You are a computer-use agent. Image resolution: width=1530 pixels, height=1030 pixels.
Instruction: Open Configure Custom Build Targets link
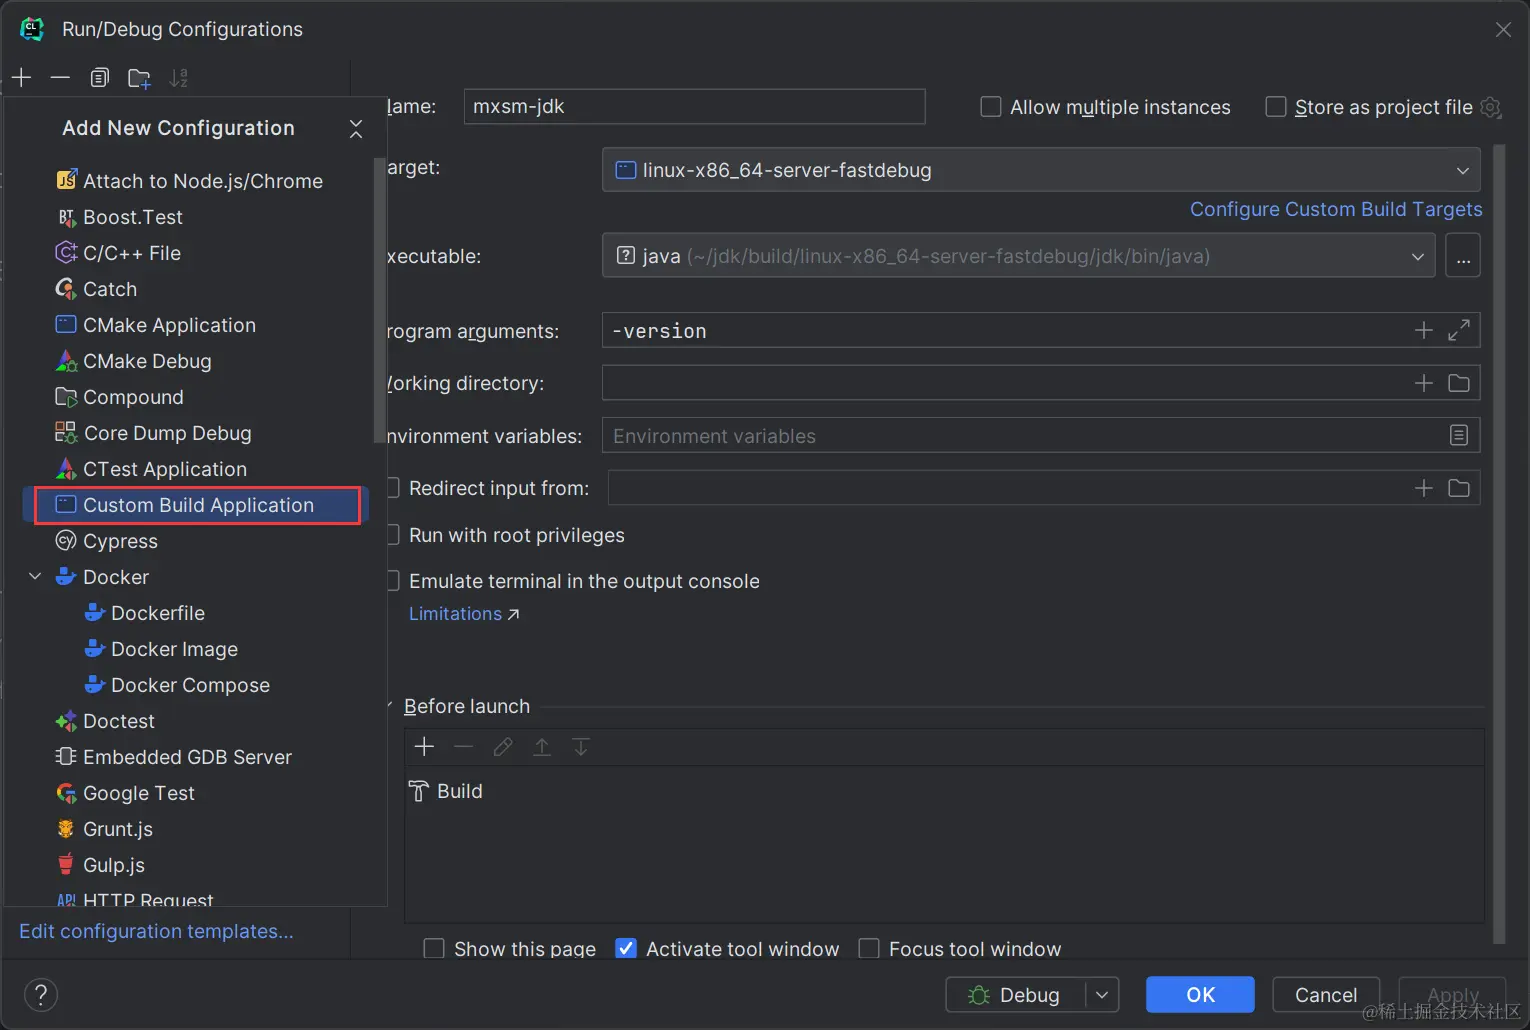point(1335,209)
